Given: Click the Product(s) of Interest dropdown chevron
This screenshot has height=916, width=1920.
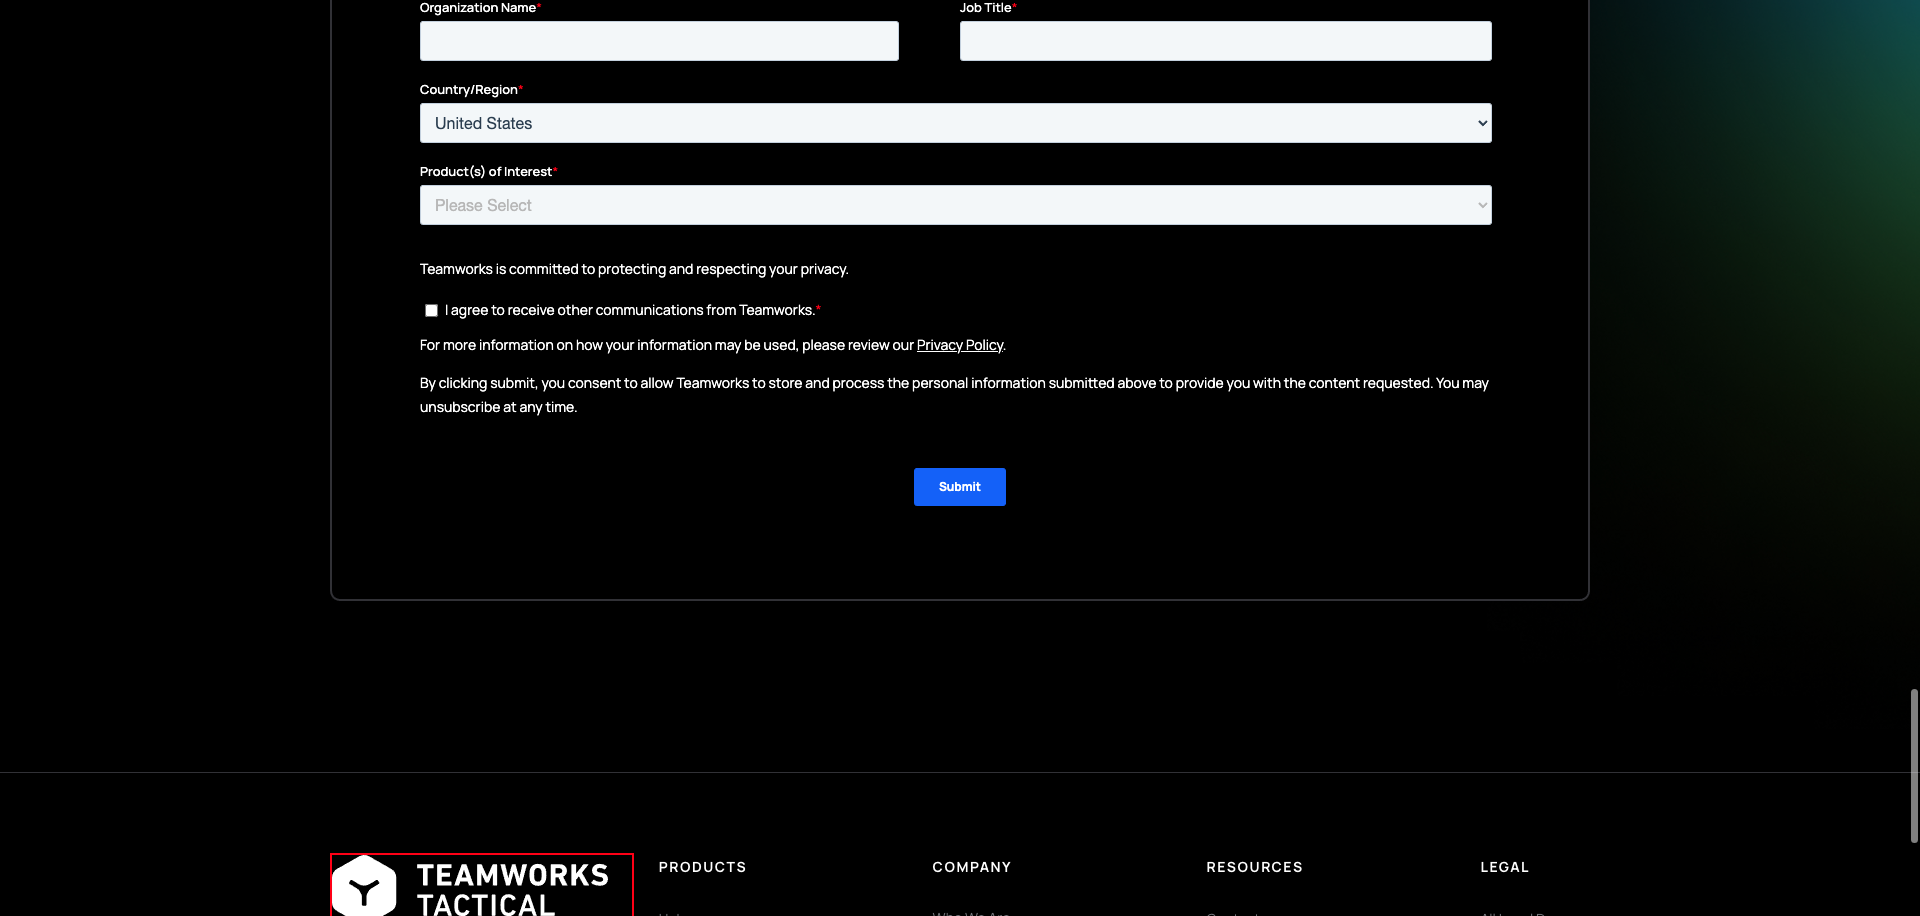Looking at the screenshot, I should pos(1481,204).
